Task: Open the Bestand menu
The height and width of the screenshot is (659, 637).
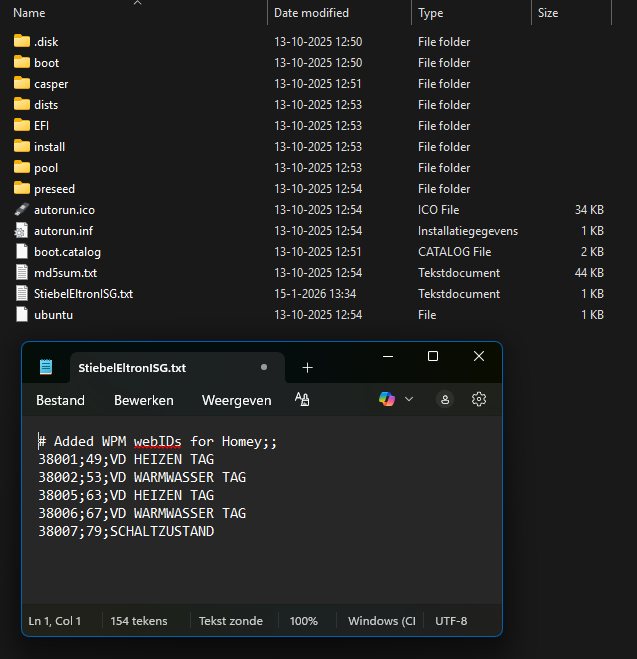Action: click(60, 400)
